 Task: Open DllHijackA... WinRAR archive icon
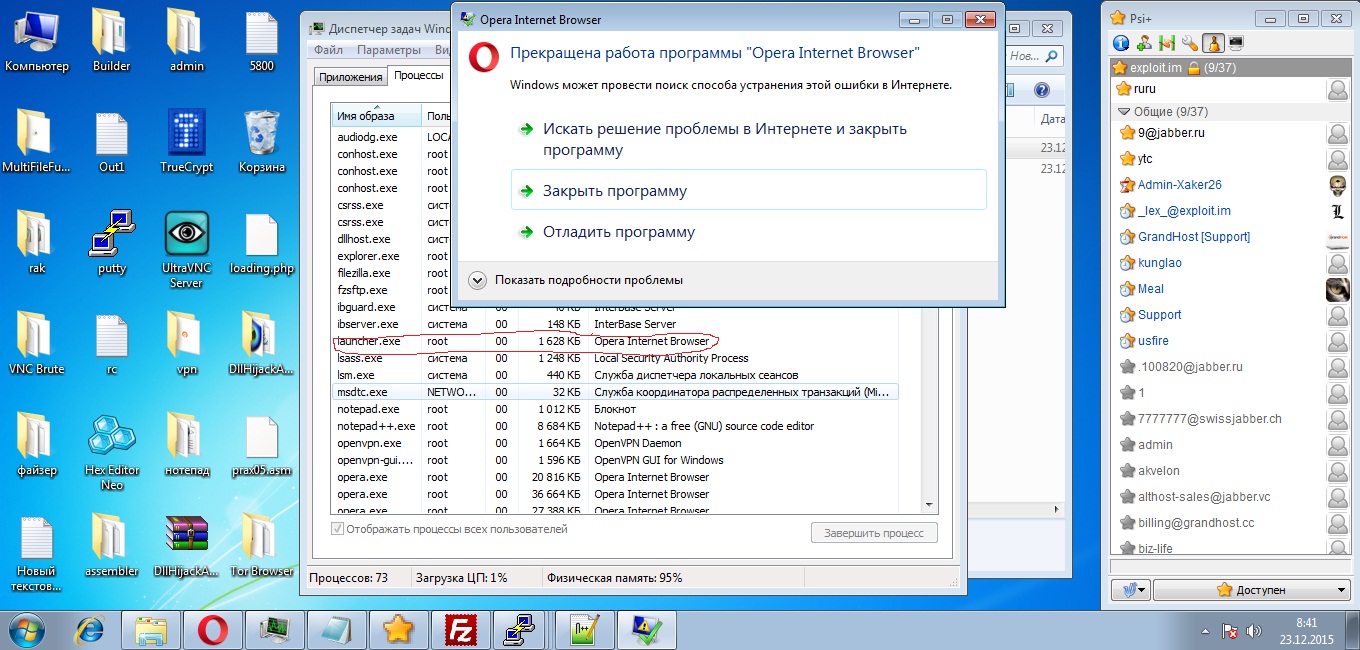(x=187, y=546)
